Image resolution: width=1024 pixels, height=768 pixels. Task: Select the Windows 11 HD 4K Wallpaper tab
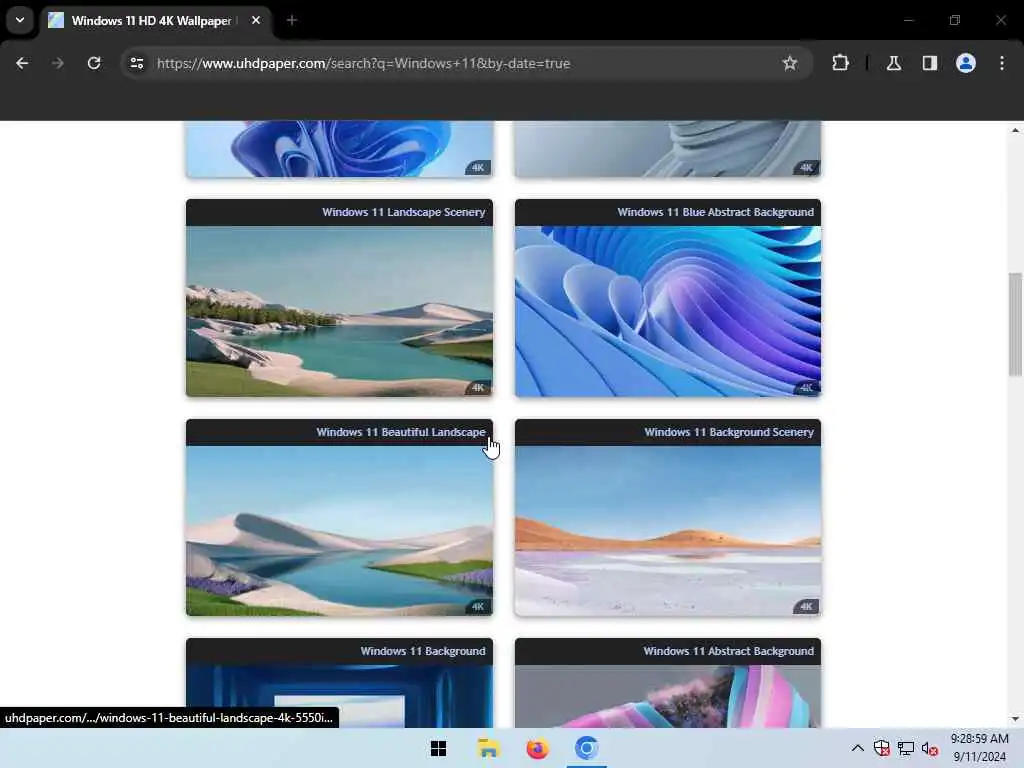tap(155, 20)
